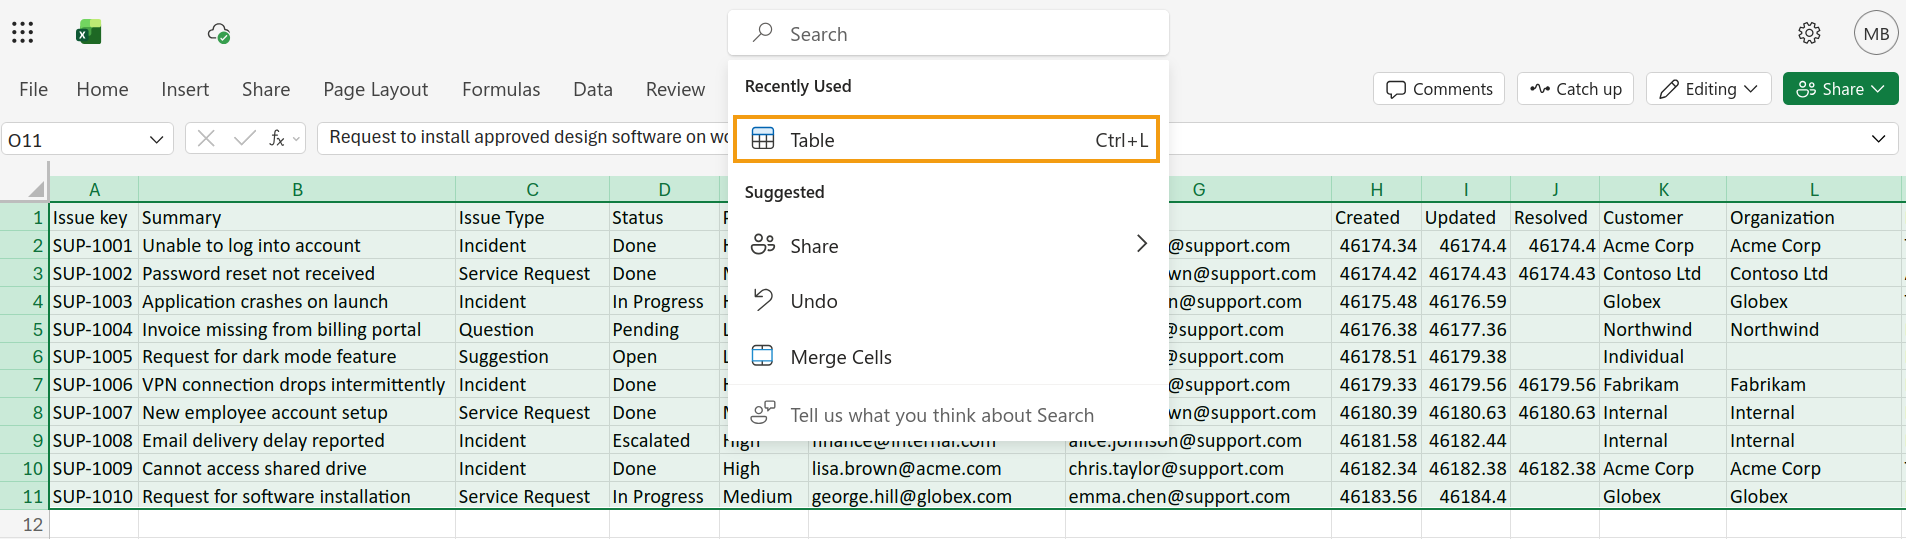The width and height of the screenshot is (1906, 539).
Task: Click the magnifier icon in Search
Action: pos(763,33)
